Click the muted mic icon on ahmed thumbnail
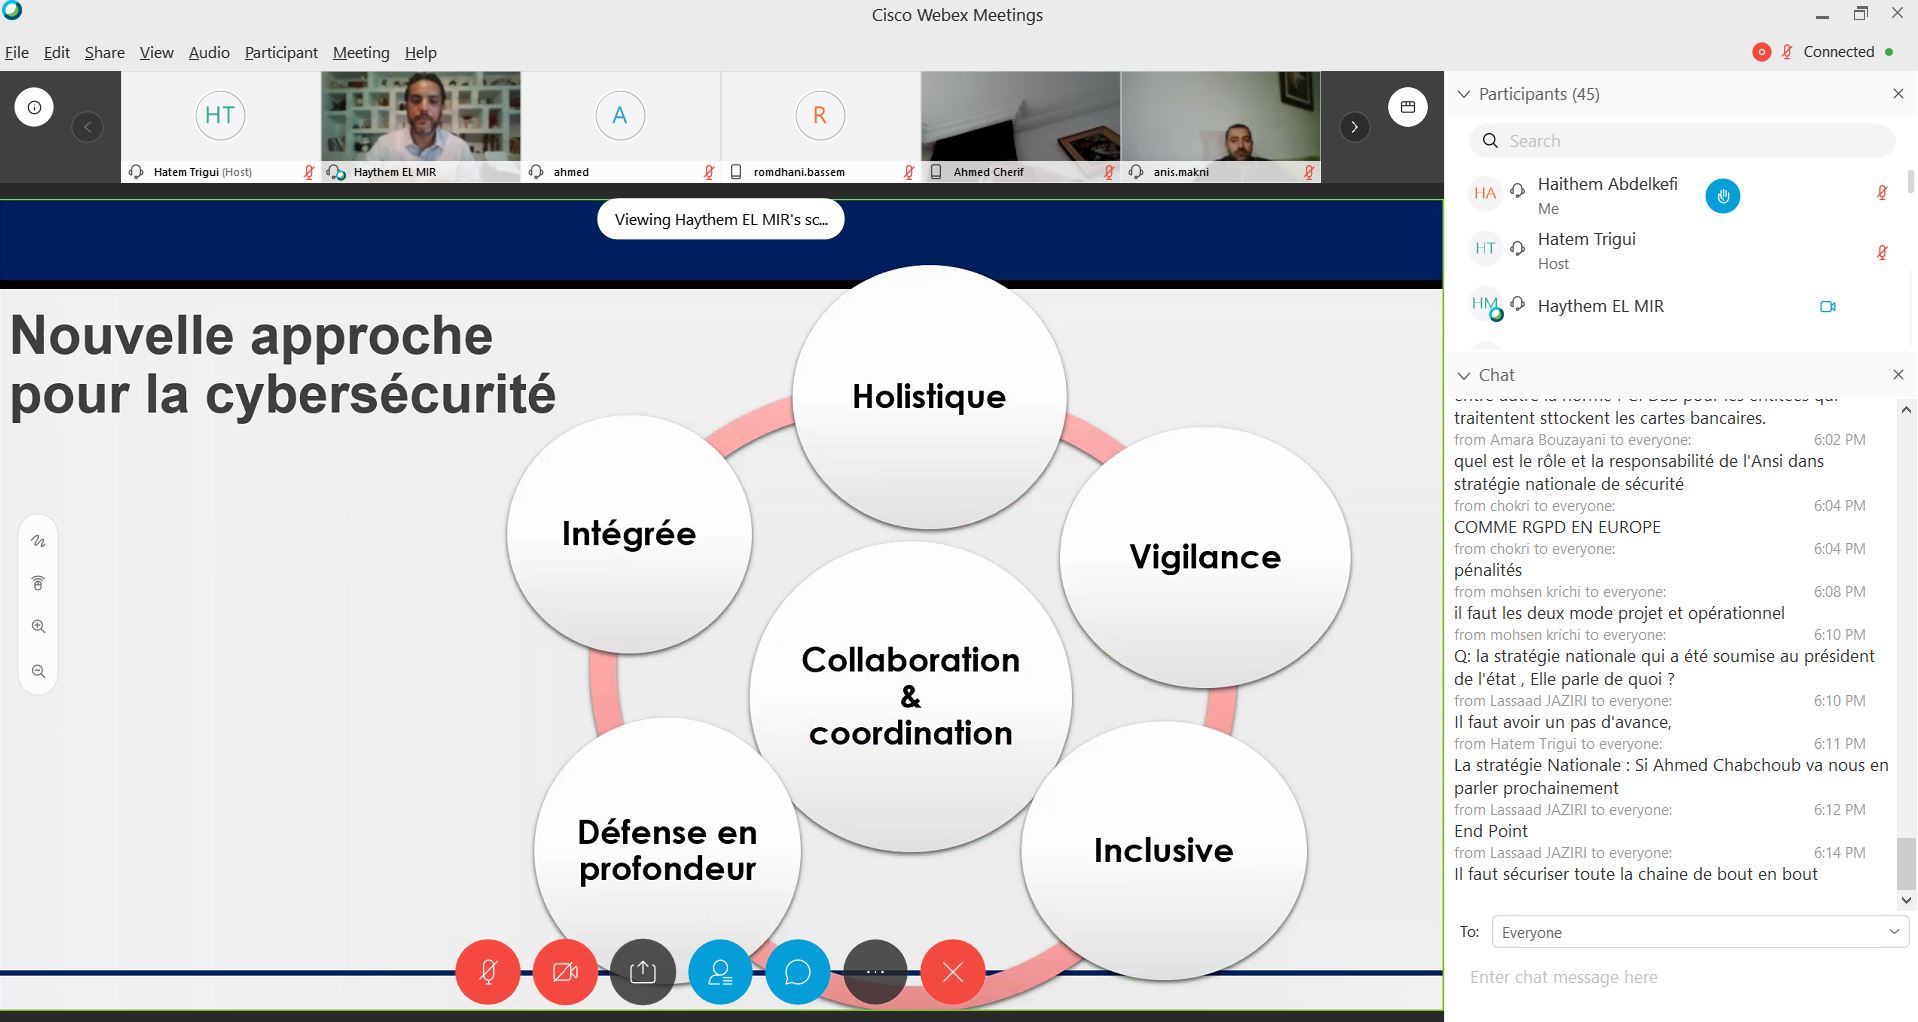Image resolution: width=1918 pixels, height=1022 pixels. click(x=709, y=172)
